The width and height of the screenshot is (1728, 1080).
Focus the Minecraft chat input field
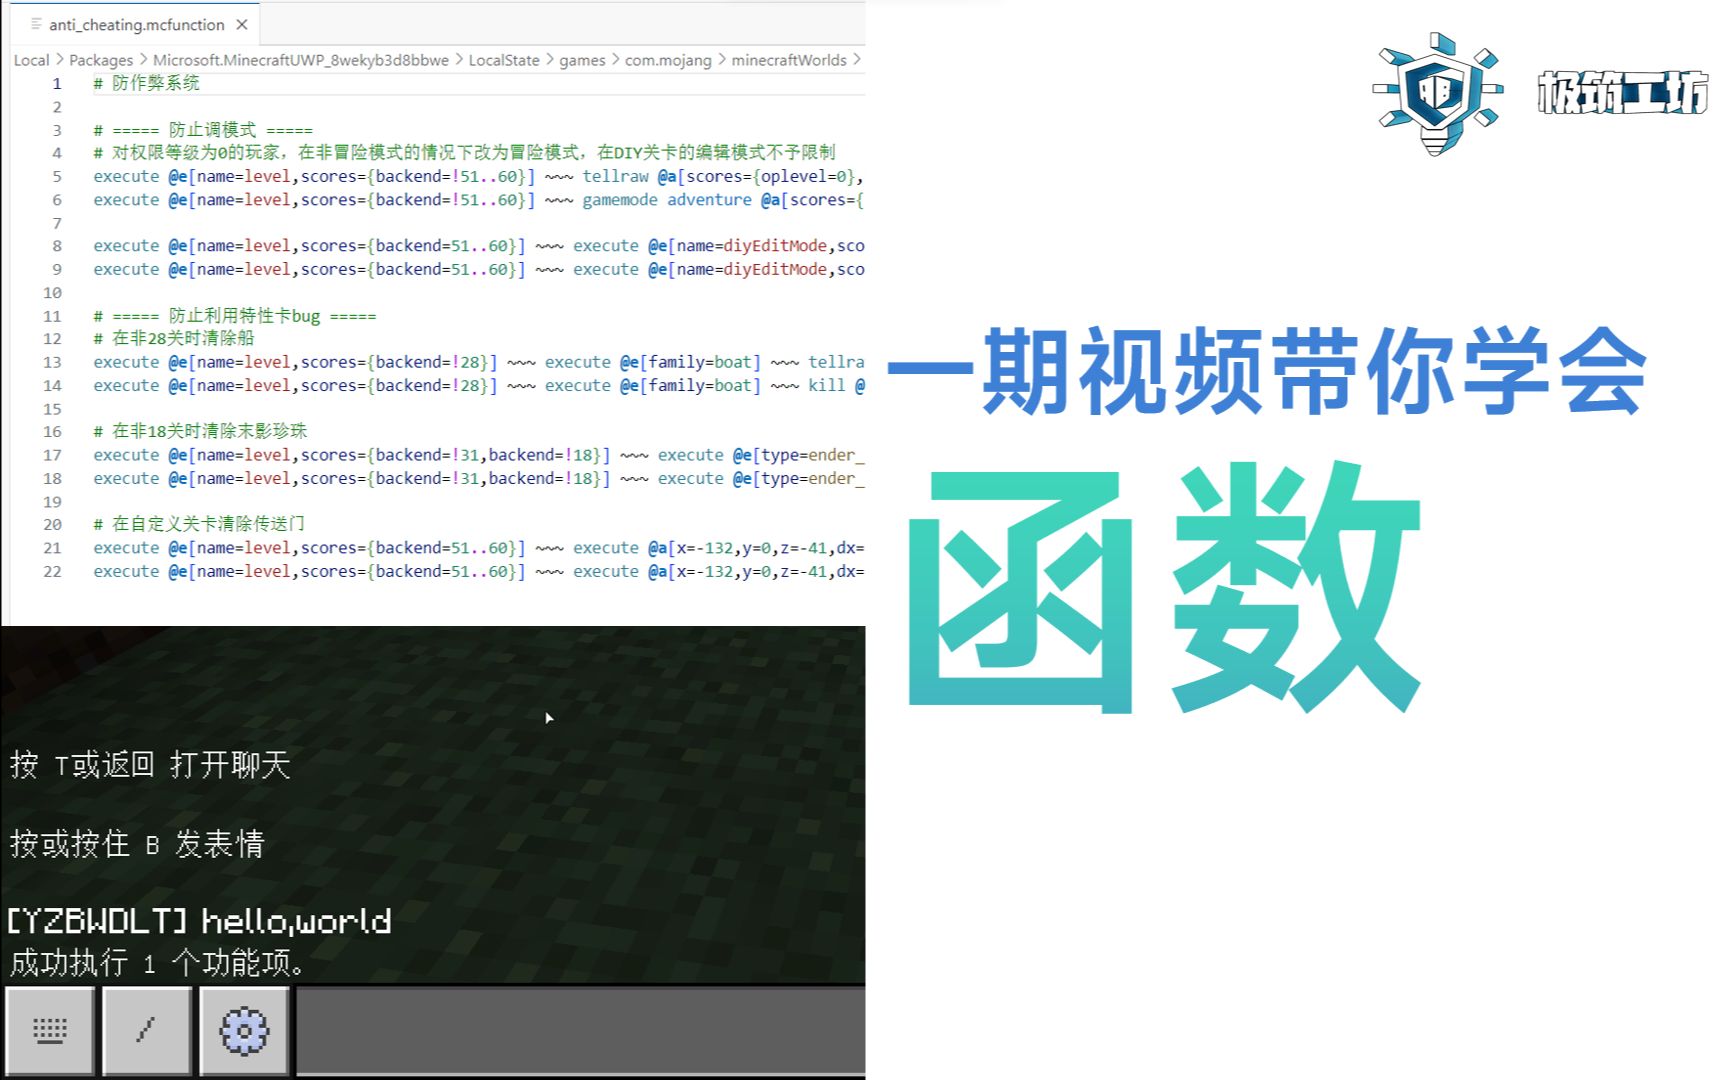pyautogui.click(x=581, y=1031)
